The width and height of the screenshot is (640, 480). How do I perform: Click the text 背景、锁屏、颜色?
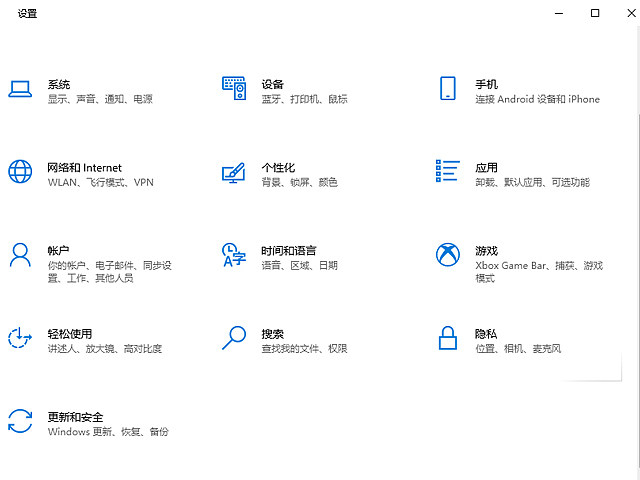pyautogui.click(x=300, y=182)
